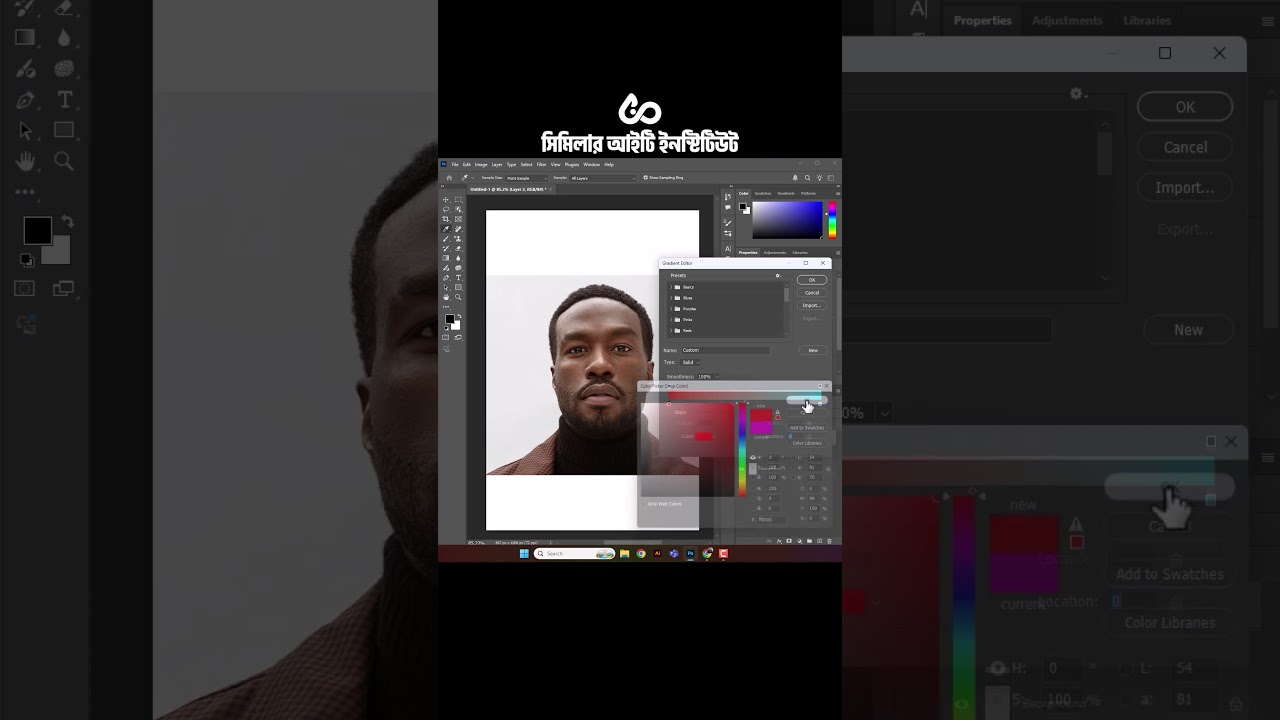Click the Color panel rainbow hue strip
The width and height of the screenshot is (1280, 720).
pyautogui.click(x=832, y=221)
